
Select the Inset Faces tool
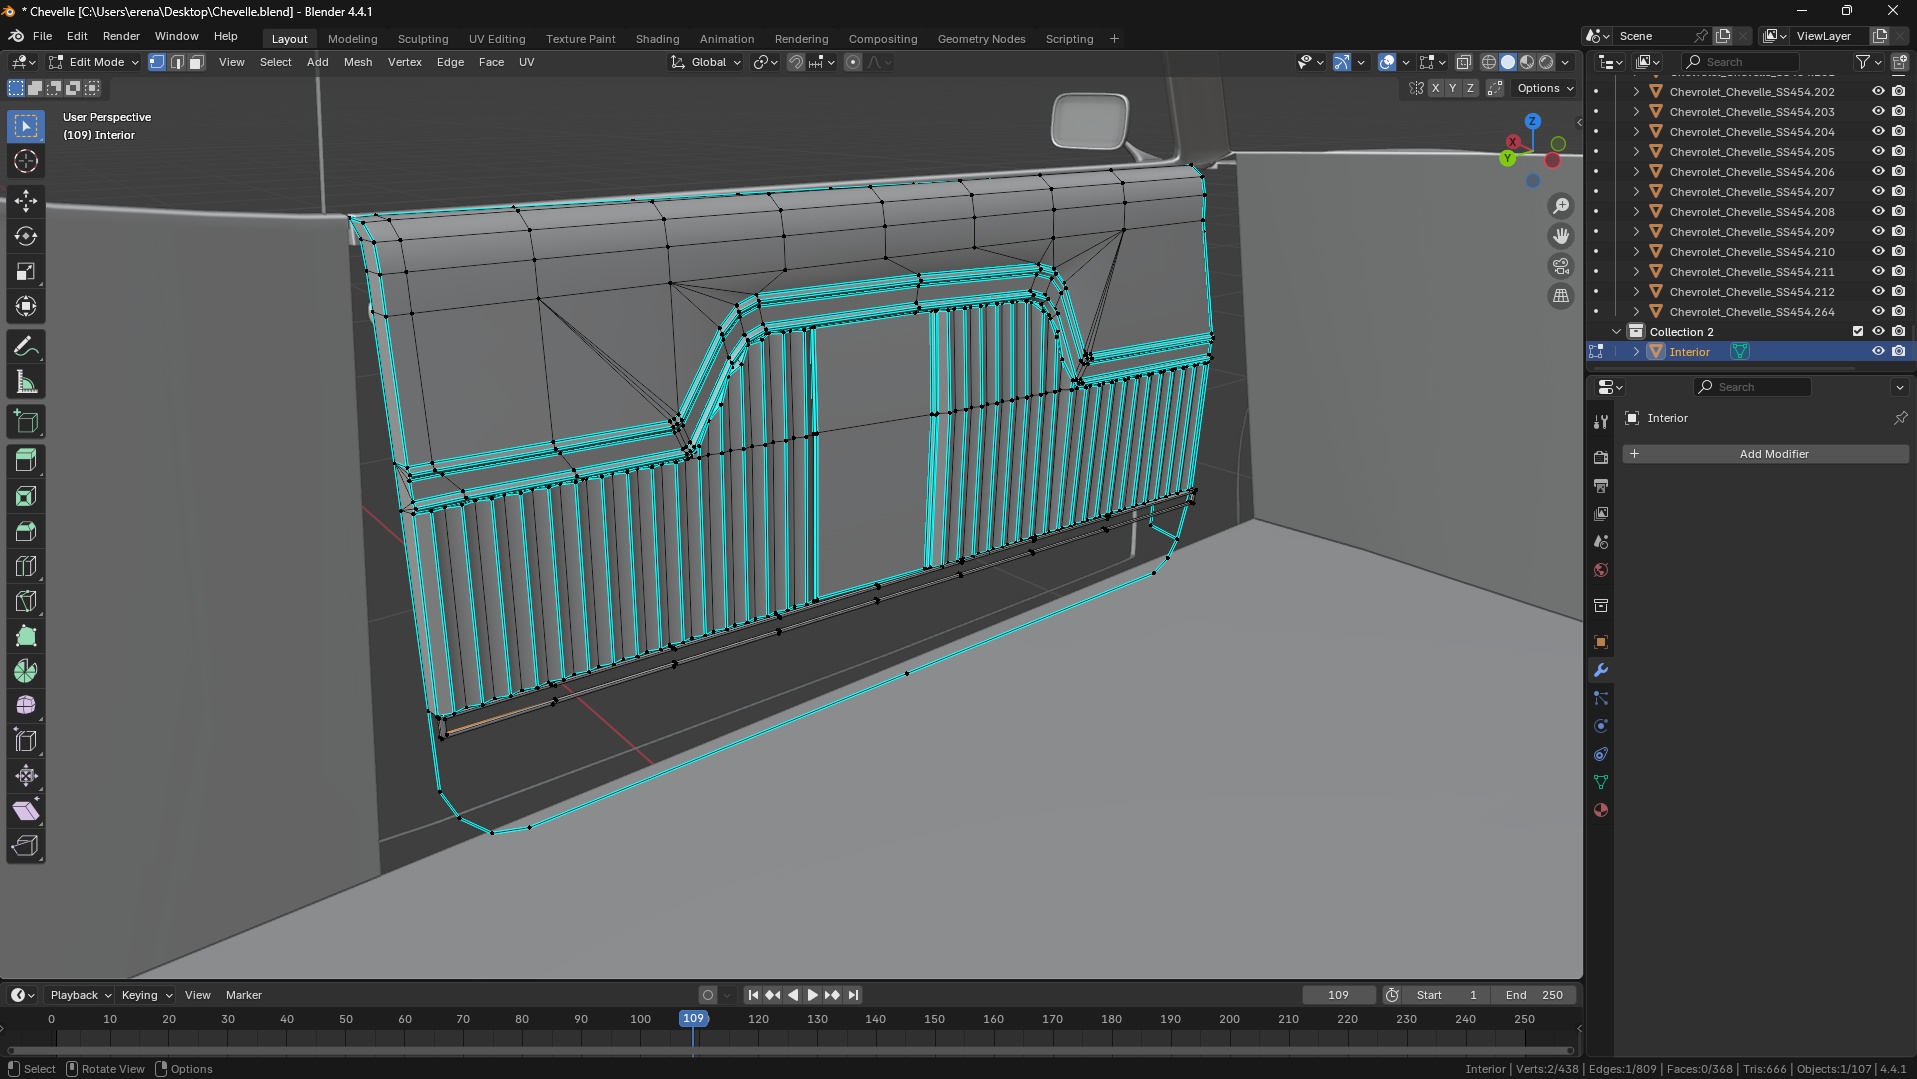(x=26, y=496)
